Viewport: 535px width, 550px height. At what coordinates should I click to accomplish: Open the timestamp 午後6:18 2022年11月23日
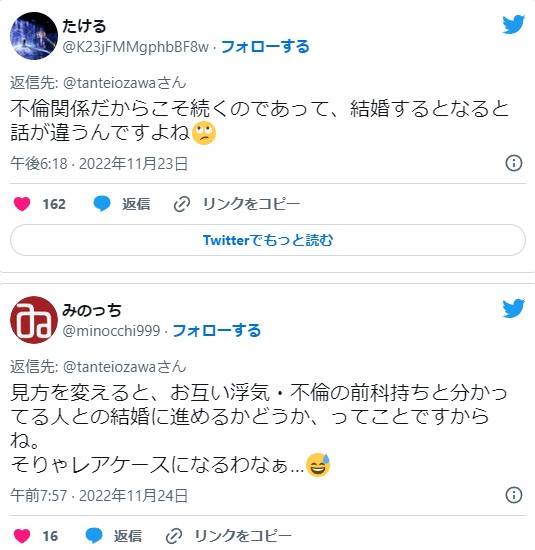pos(99,163)
